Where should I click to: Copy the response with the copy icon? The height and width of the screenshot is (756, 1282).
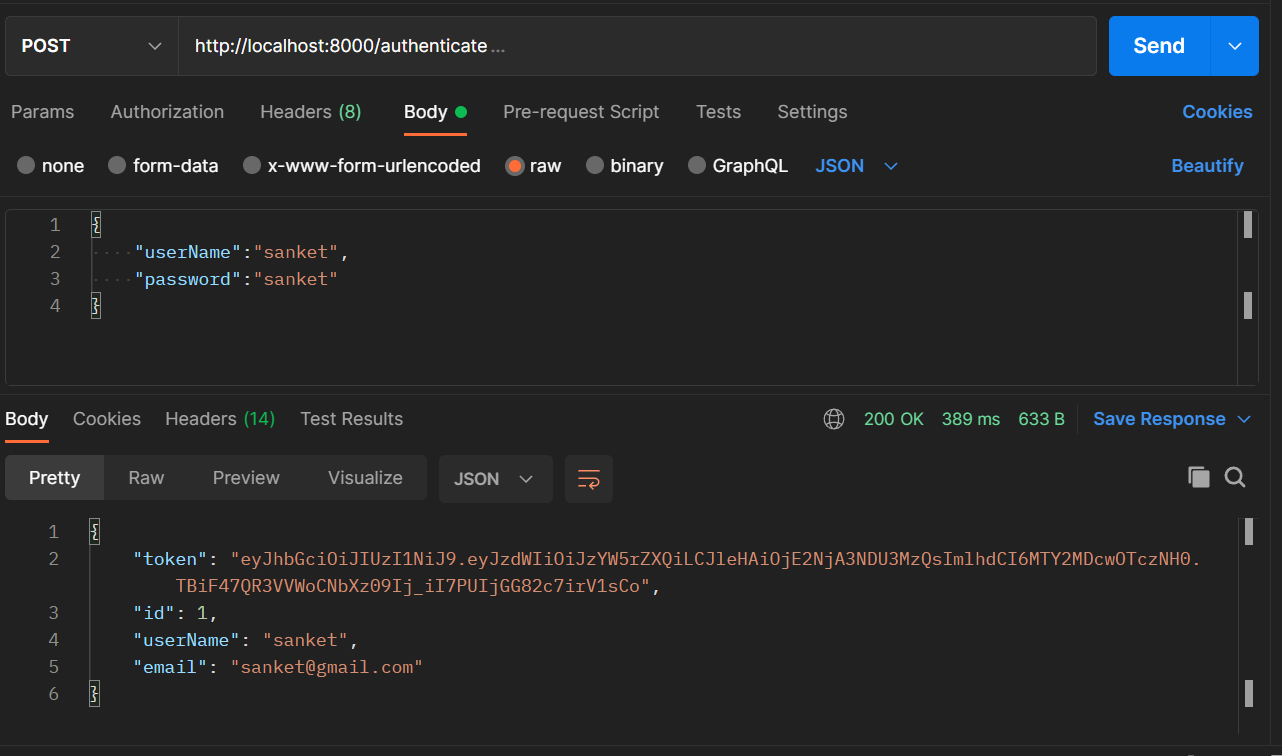tap(1199, 477)
